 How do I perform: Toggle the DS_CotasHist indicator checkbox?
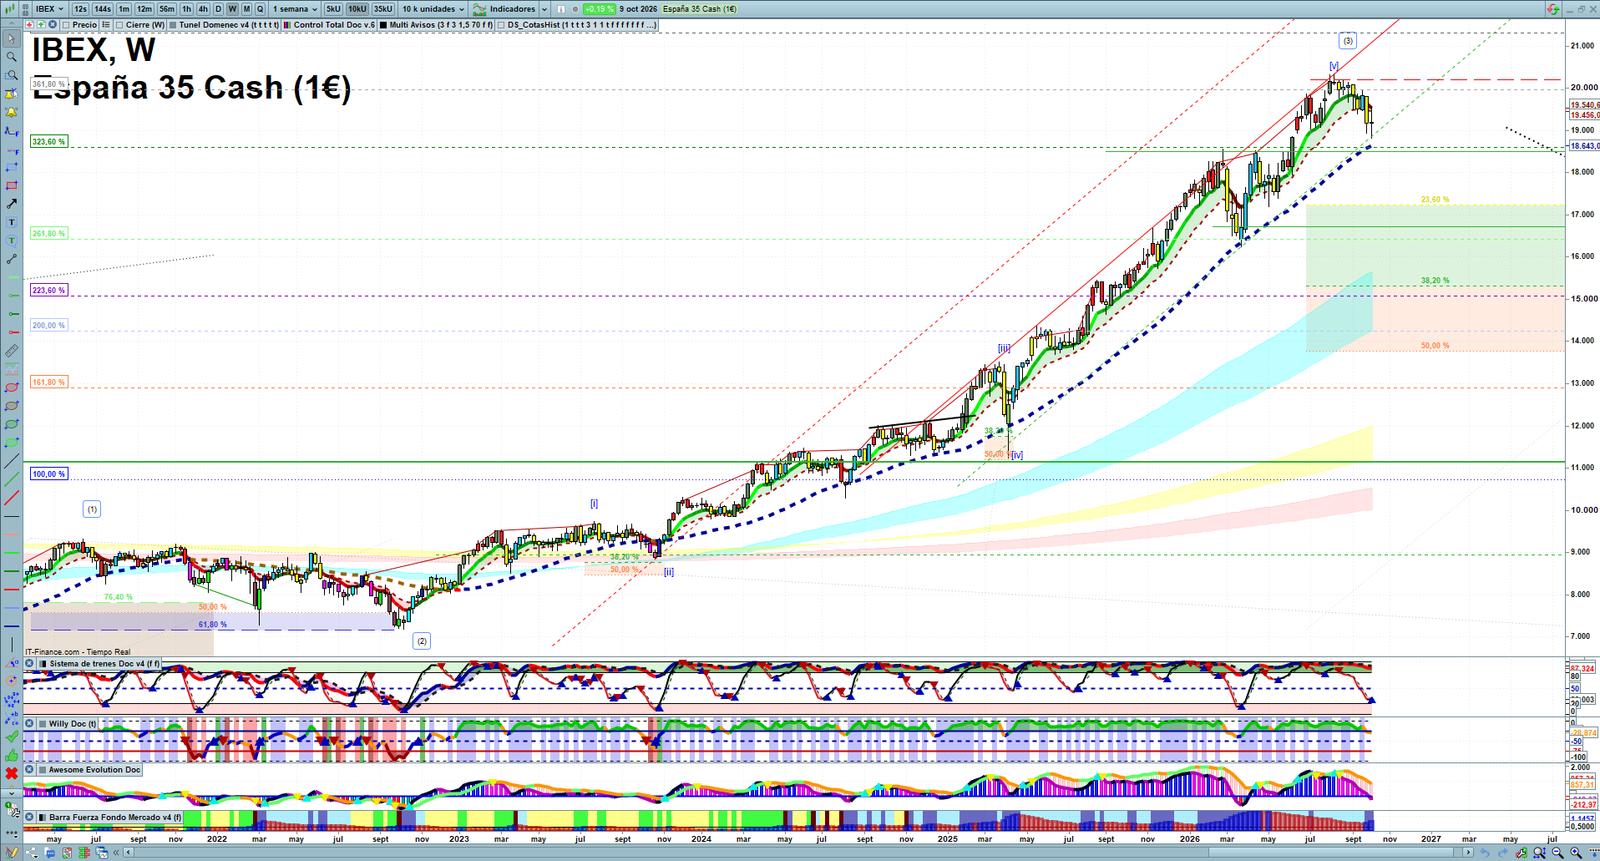(502, 25)
